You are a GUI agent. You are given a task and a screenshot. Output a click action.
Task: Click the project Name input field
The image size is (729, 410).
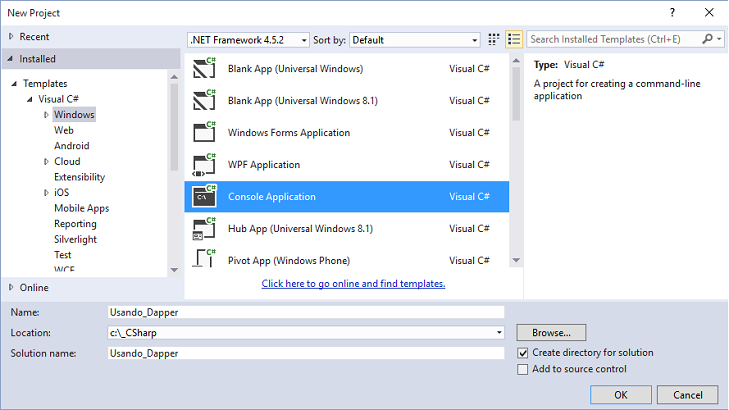(x=306, y=312)
